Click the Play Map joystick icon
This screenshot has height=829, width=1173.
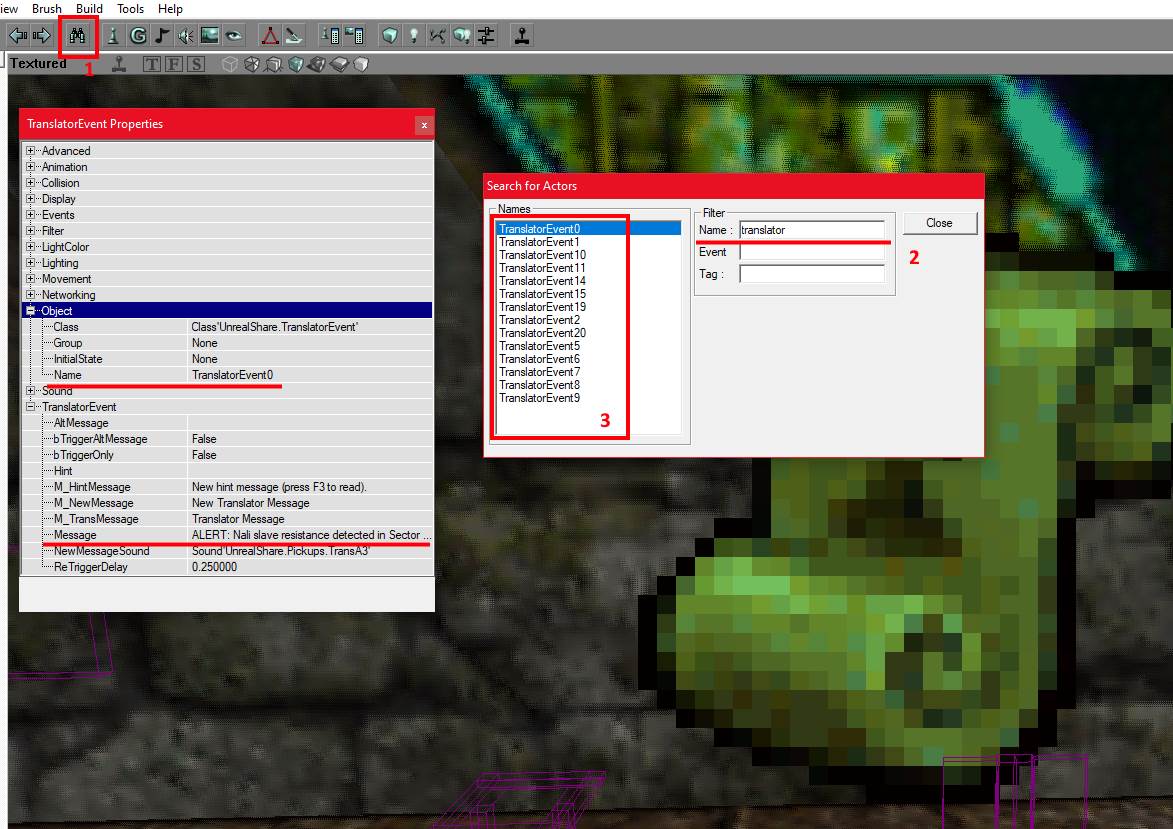point(522,35)
